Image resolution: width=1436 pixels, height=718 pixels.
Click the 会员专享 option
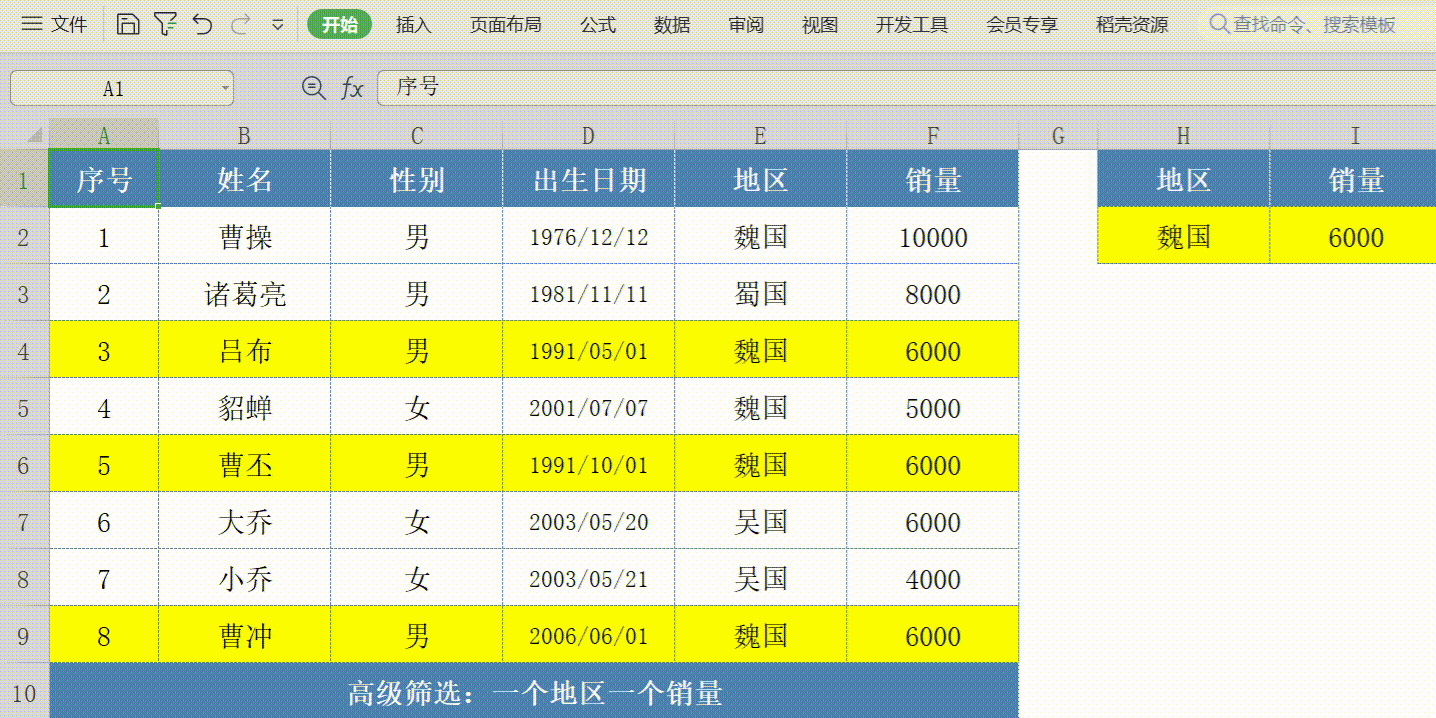pyautogui.click(x=1020, y=24)
